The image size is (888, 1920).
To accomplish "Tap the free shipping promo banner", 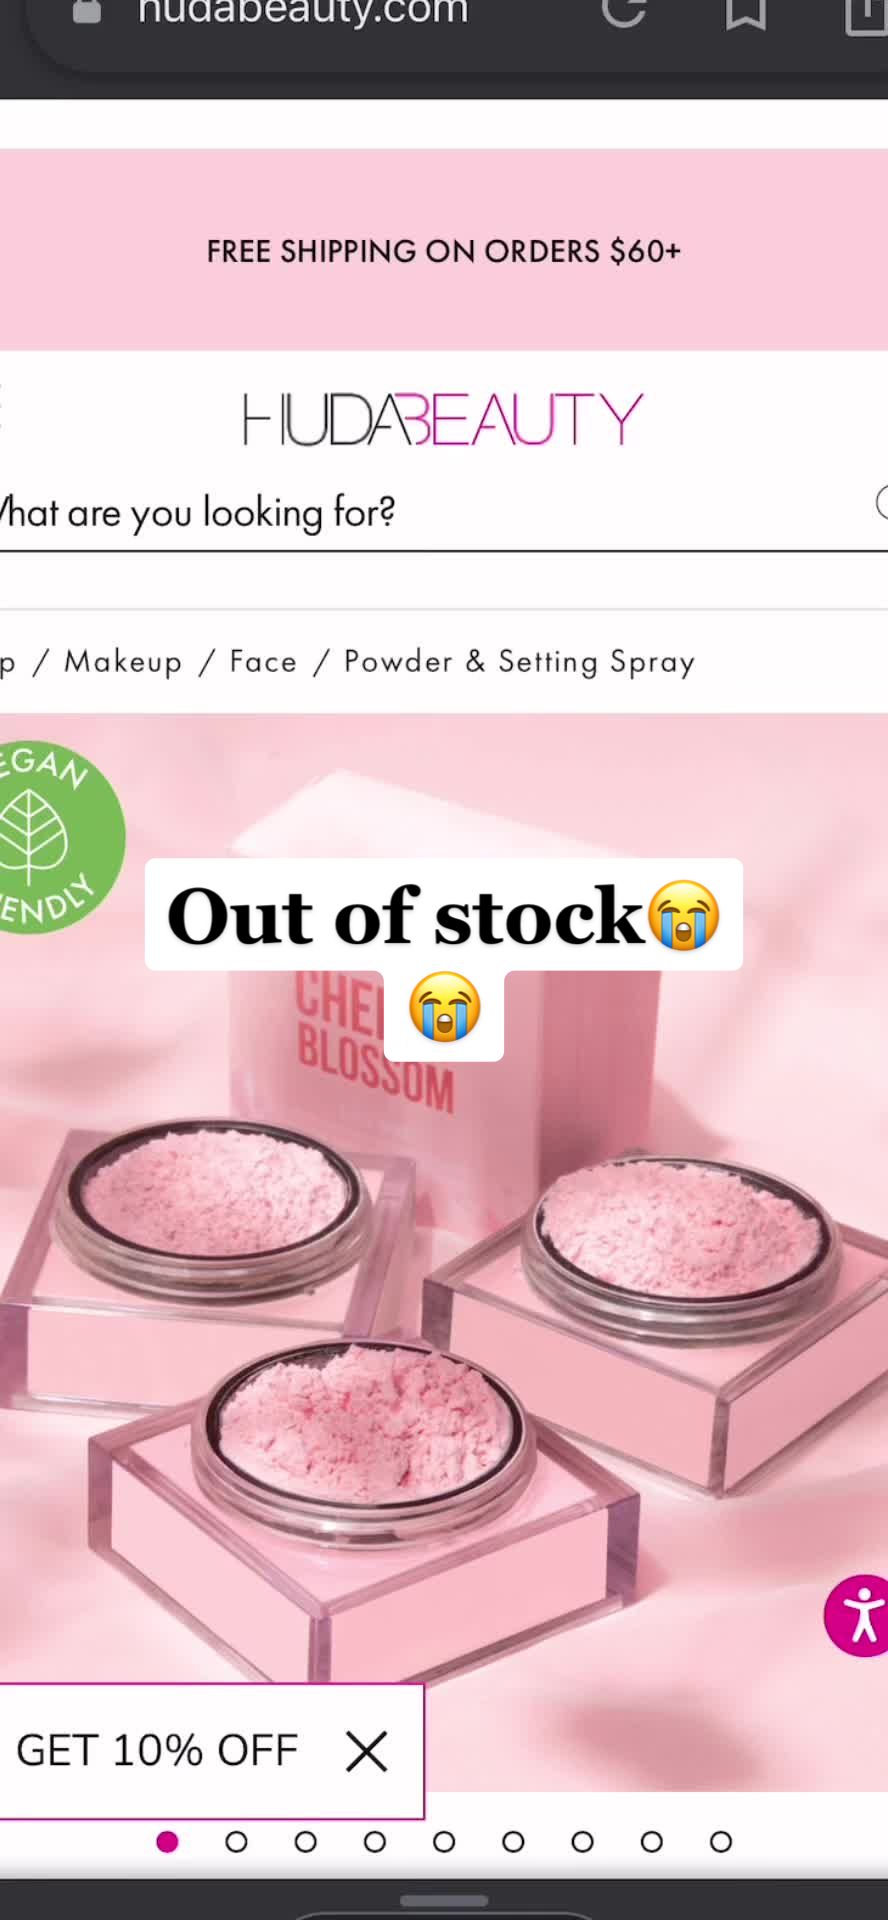I will (444, 251).
